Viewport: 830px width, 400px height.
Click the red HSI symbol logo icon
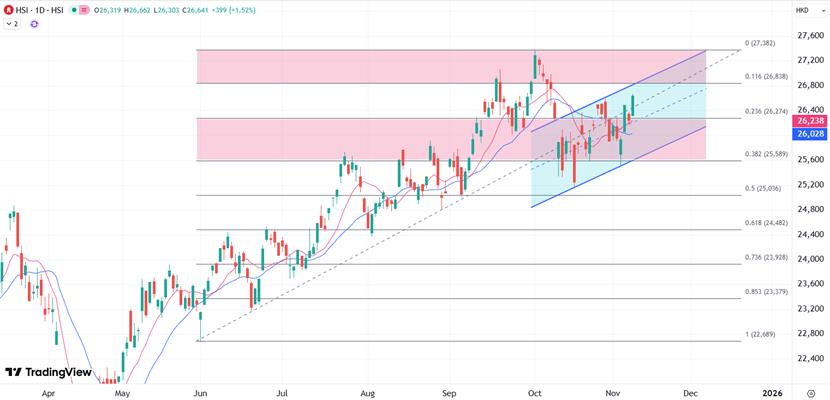pyautogui.click(x=8, y=9)
